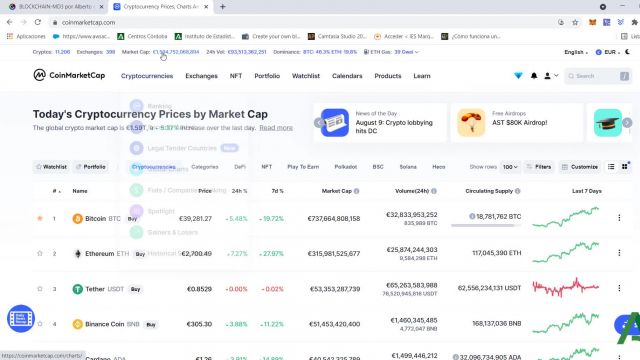Open the Learn nav menu

point(422,76)
